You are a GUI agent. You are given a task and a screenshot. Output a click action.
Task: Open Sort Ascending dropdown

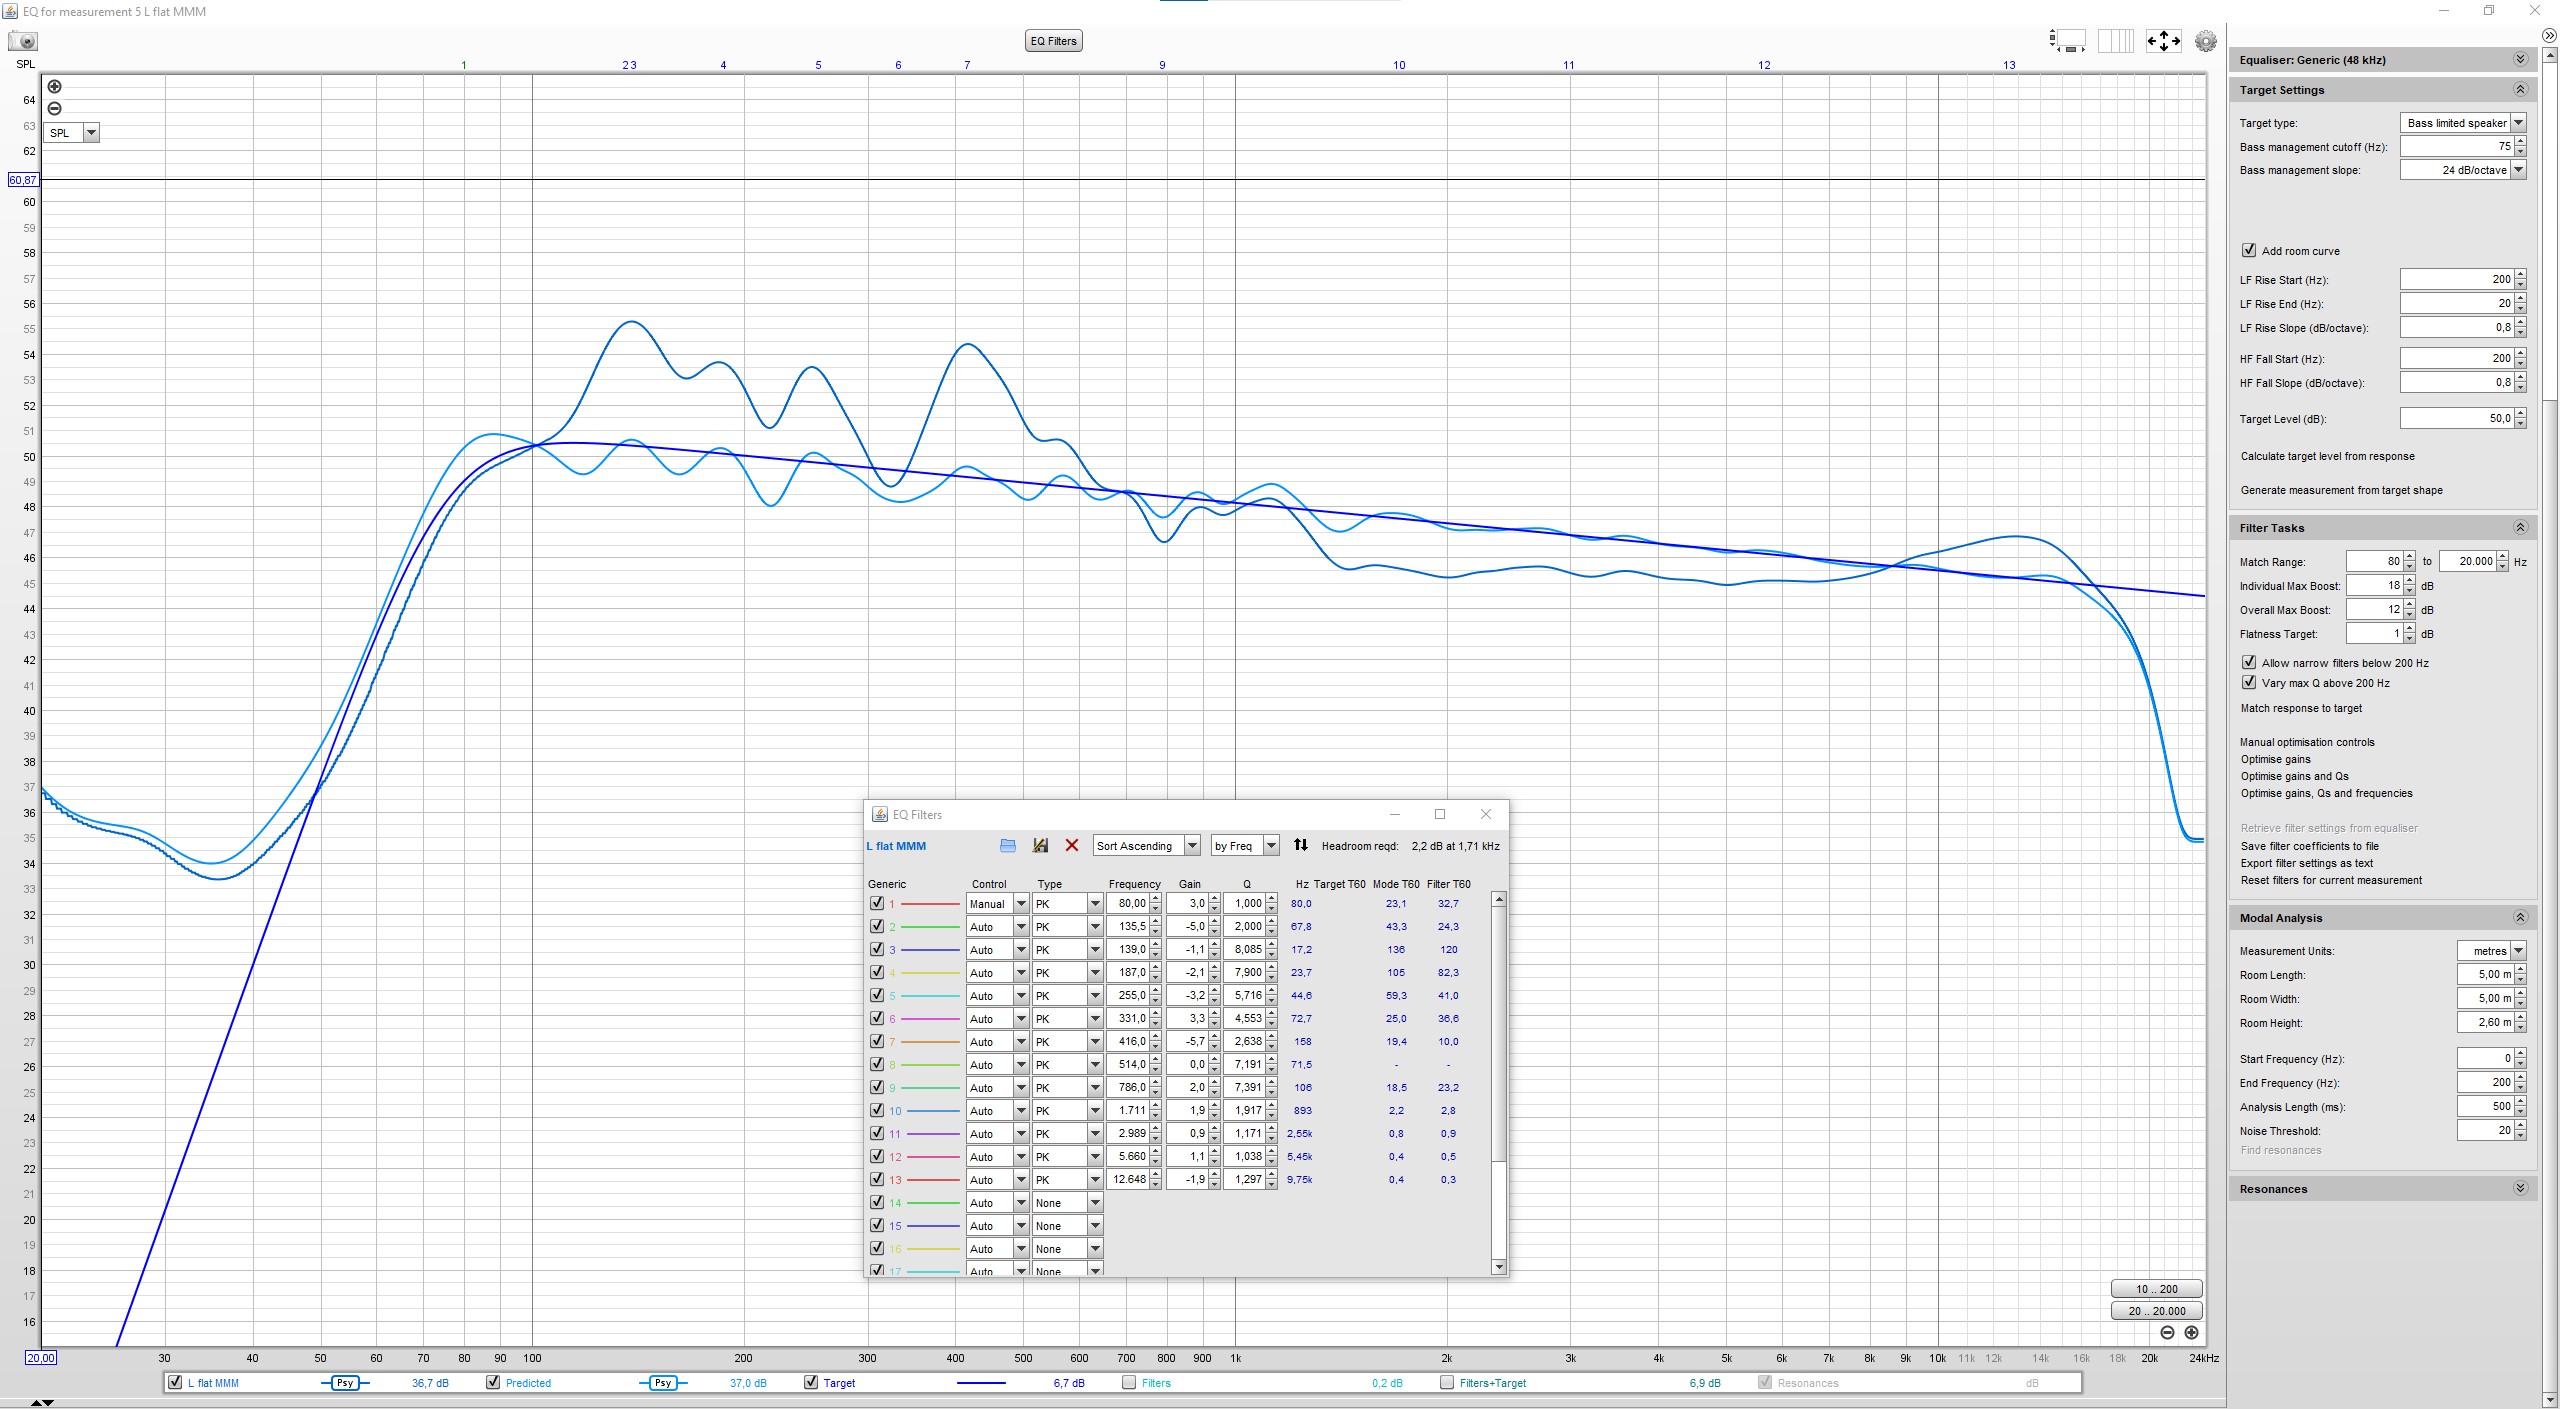coord(1146,846)
